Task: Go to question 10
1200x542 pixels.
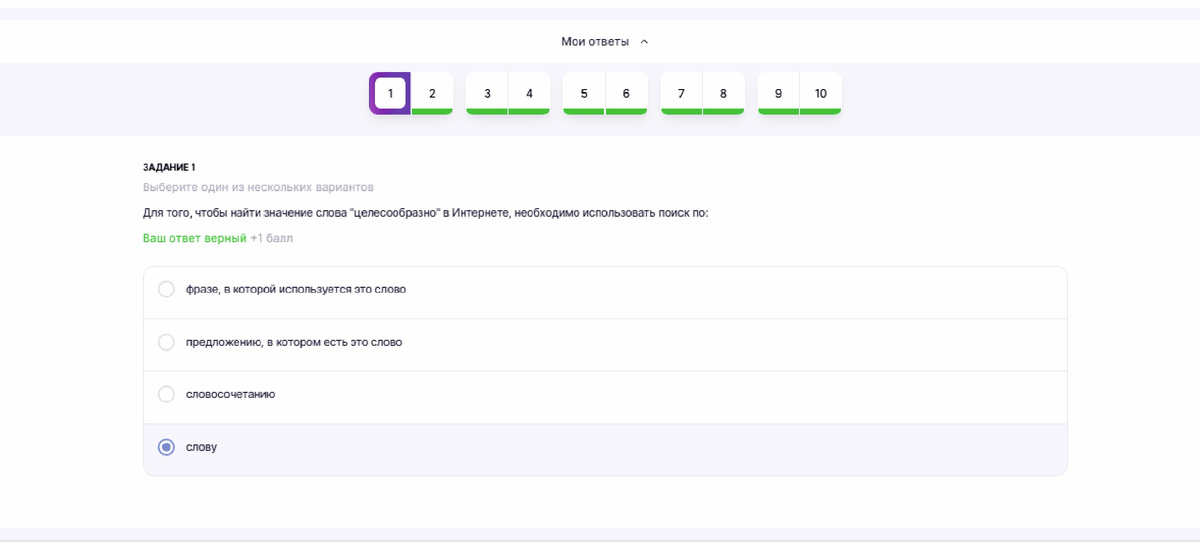Action: coord(820,94)
